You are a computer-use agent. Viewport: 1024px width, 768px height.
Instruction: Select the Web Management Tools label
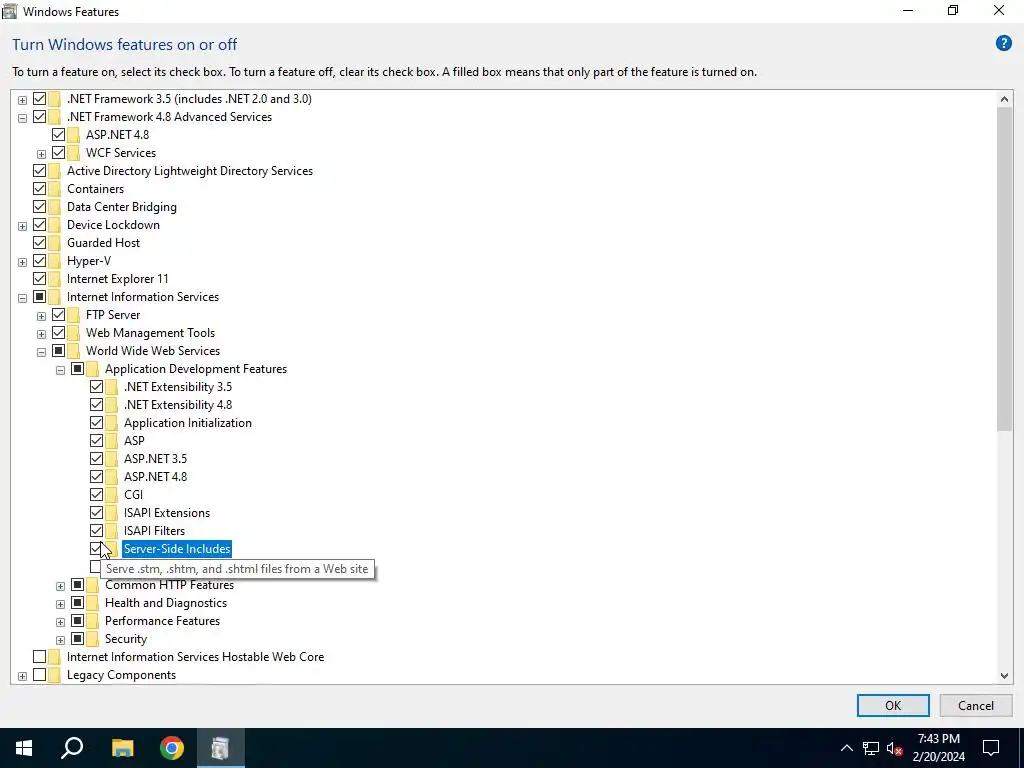[x=150, y=332]
